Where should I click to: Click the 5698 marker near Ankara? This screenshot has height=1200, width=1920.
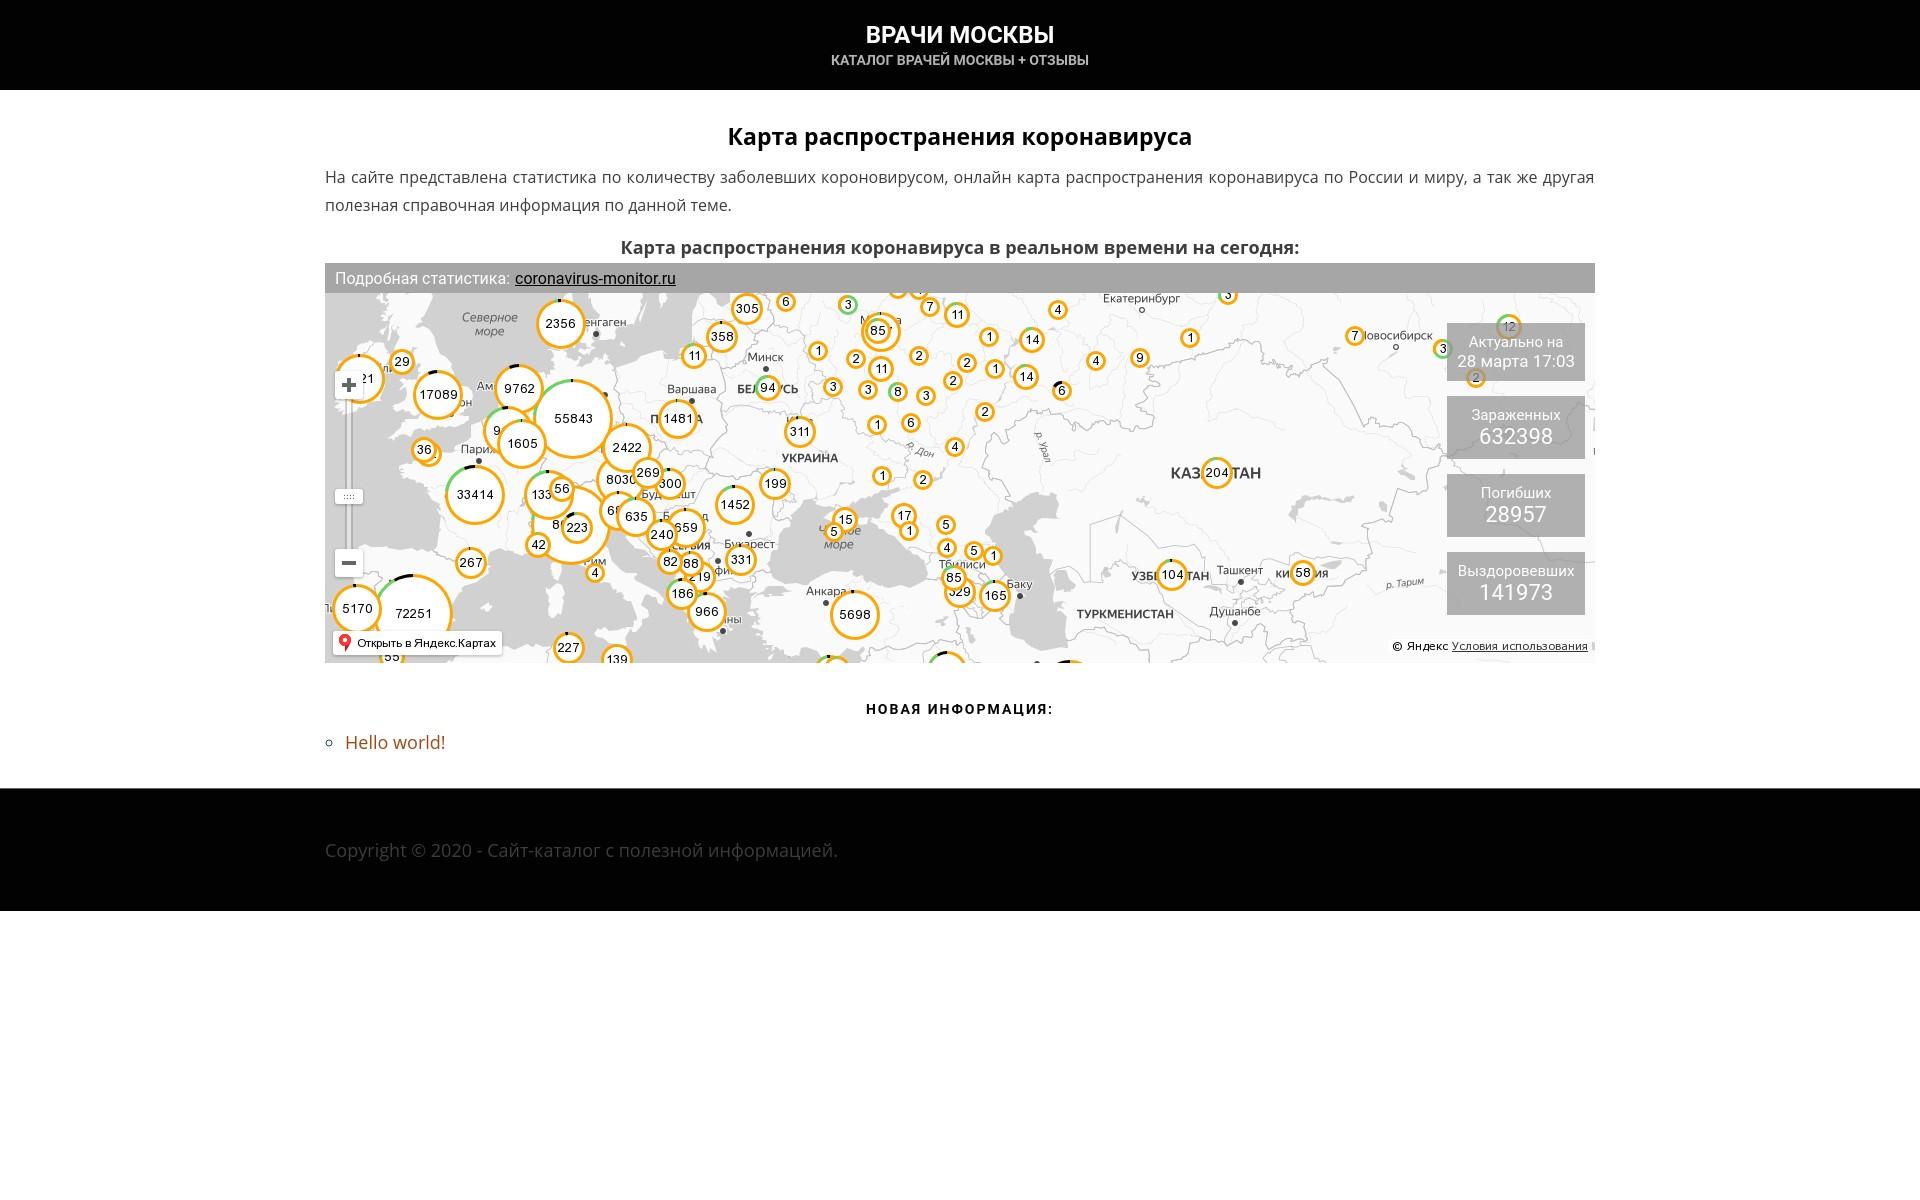click(854, 615)
